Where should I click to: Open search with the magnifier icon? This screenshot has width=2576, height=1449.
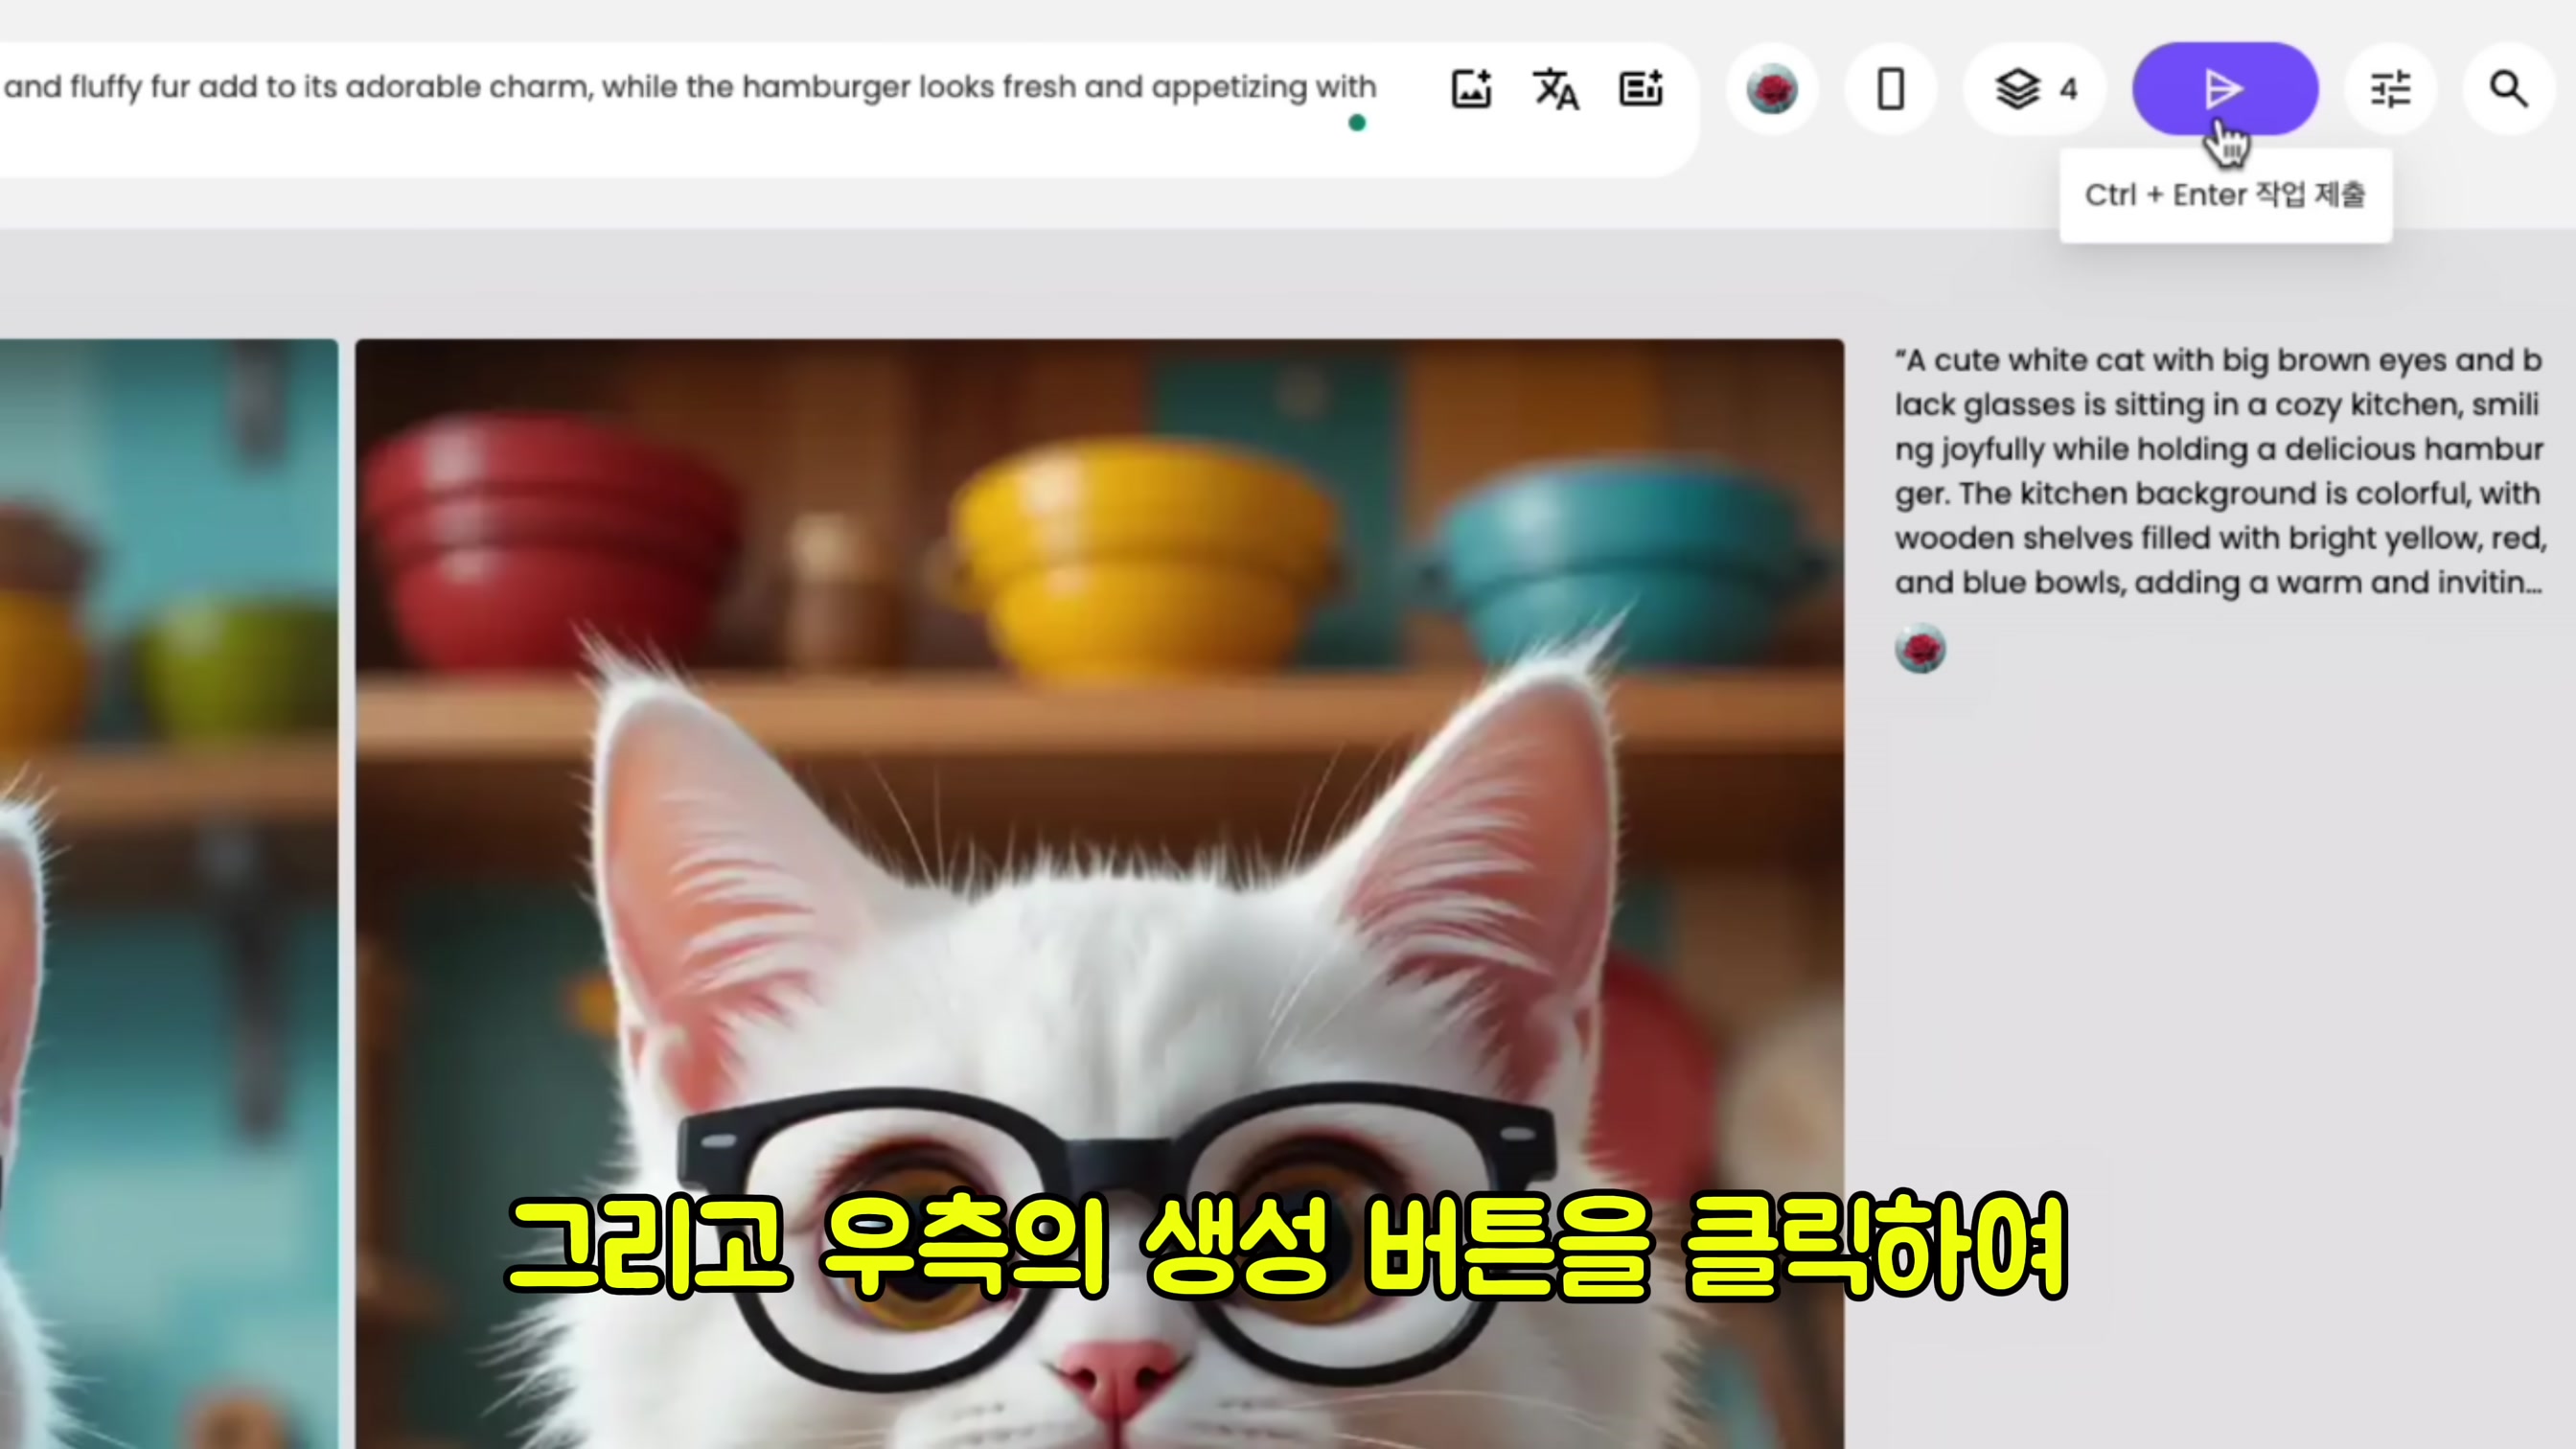click(2508, 89)
